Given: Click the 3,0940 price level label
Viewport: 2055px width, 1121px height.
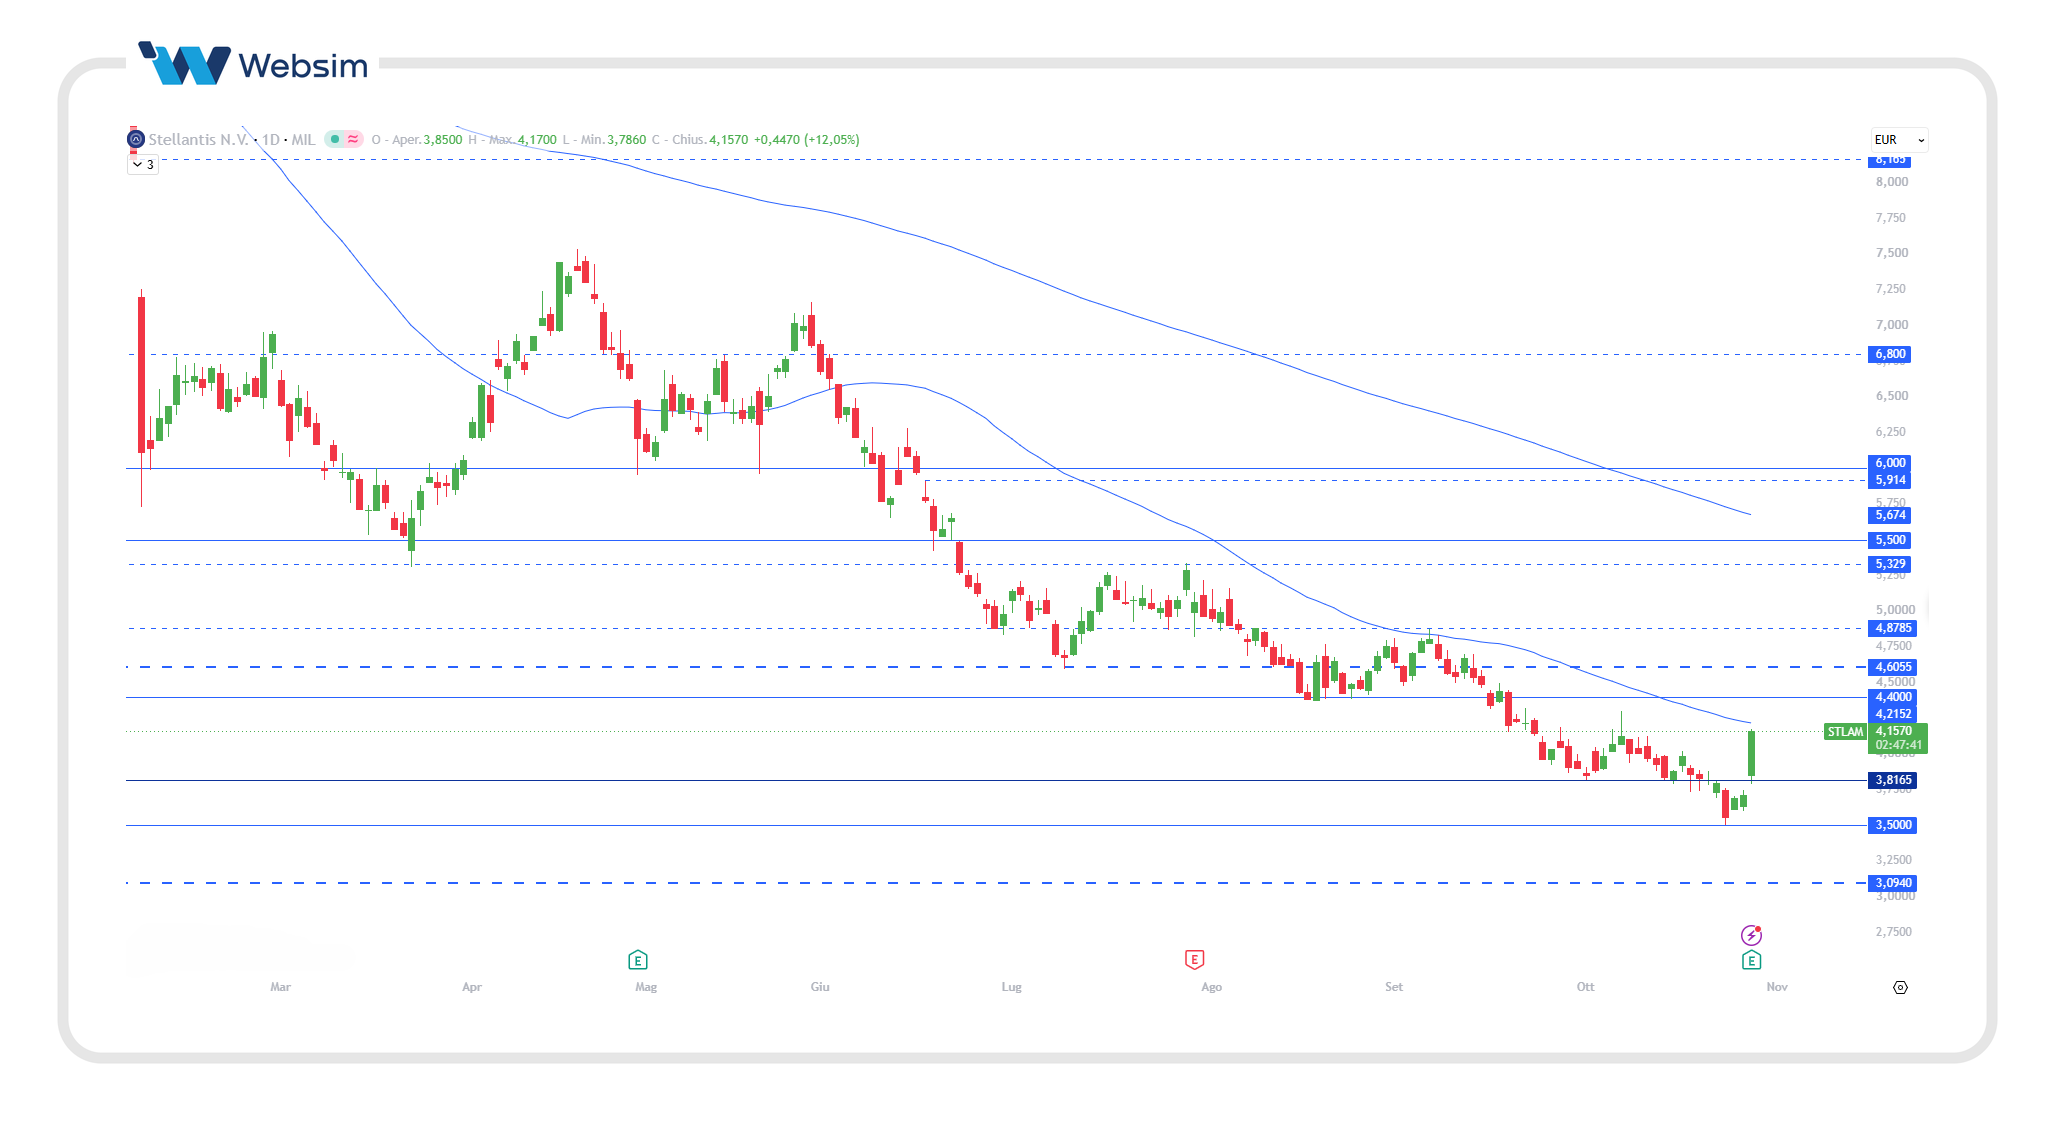Looking at the screenshot, I should (1893, 883).
